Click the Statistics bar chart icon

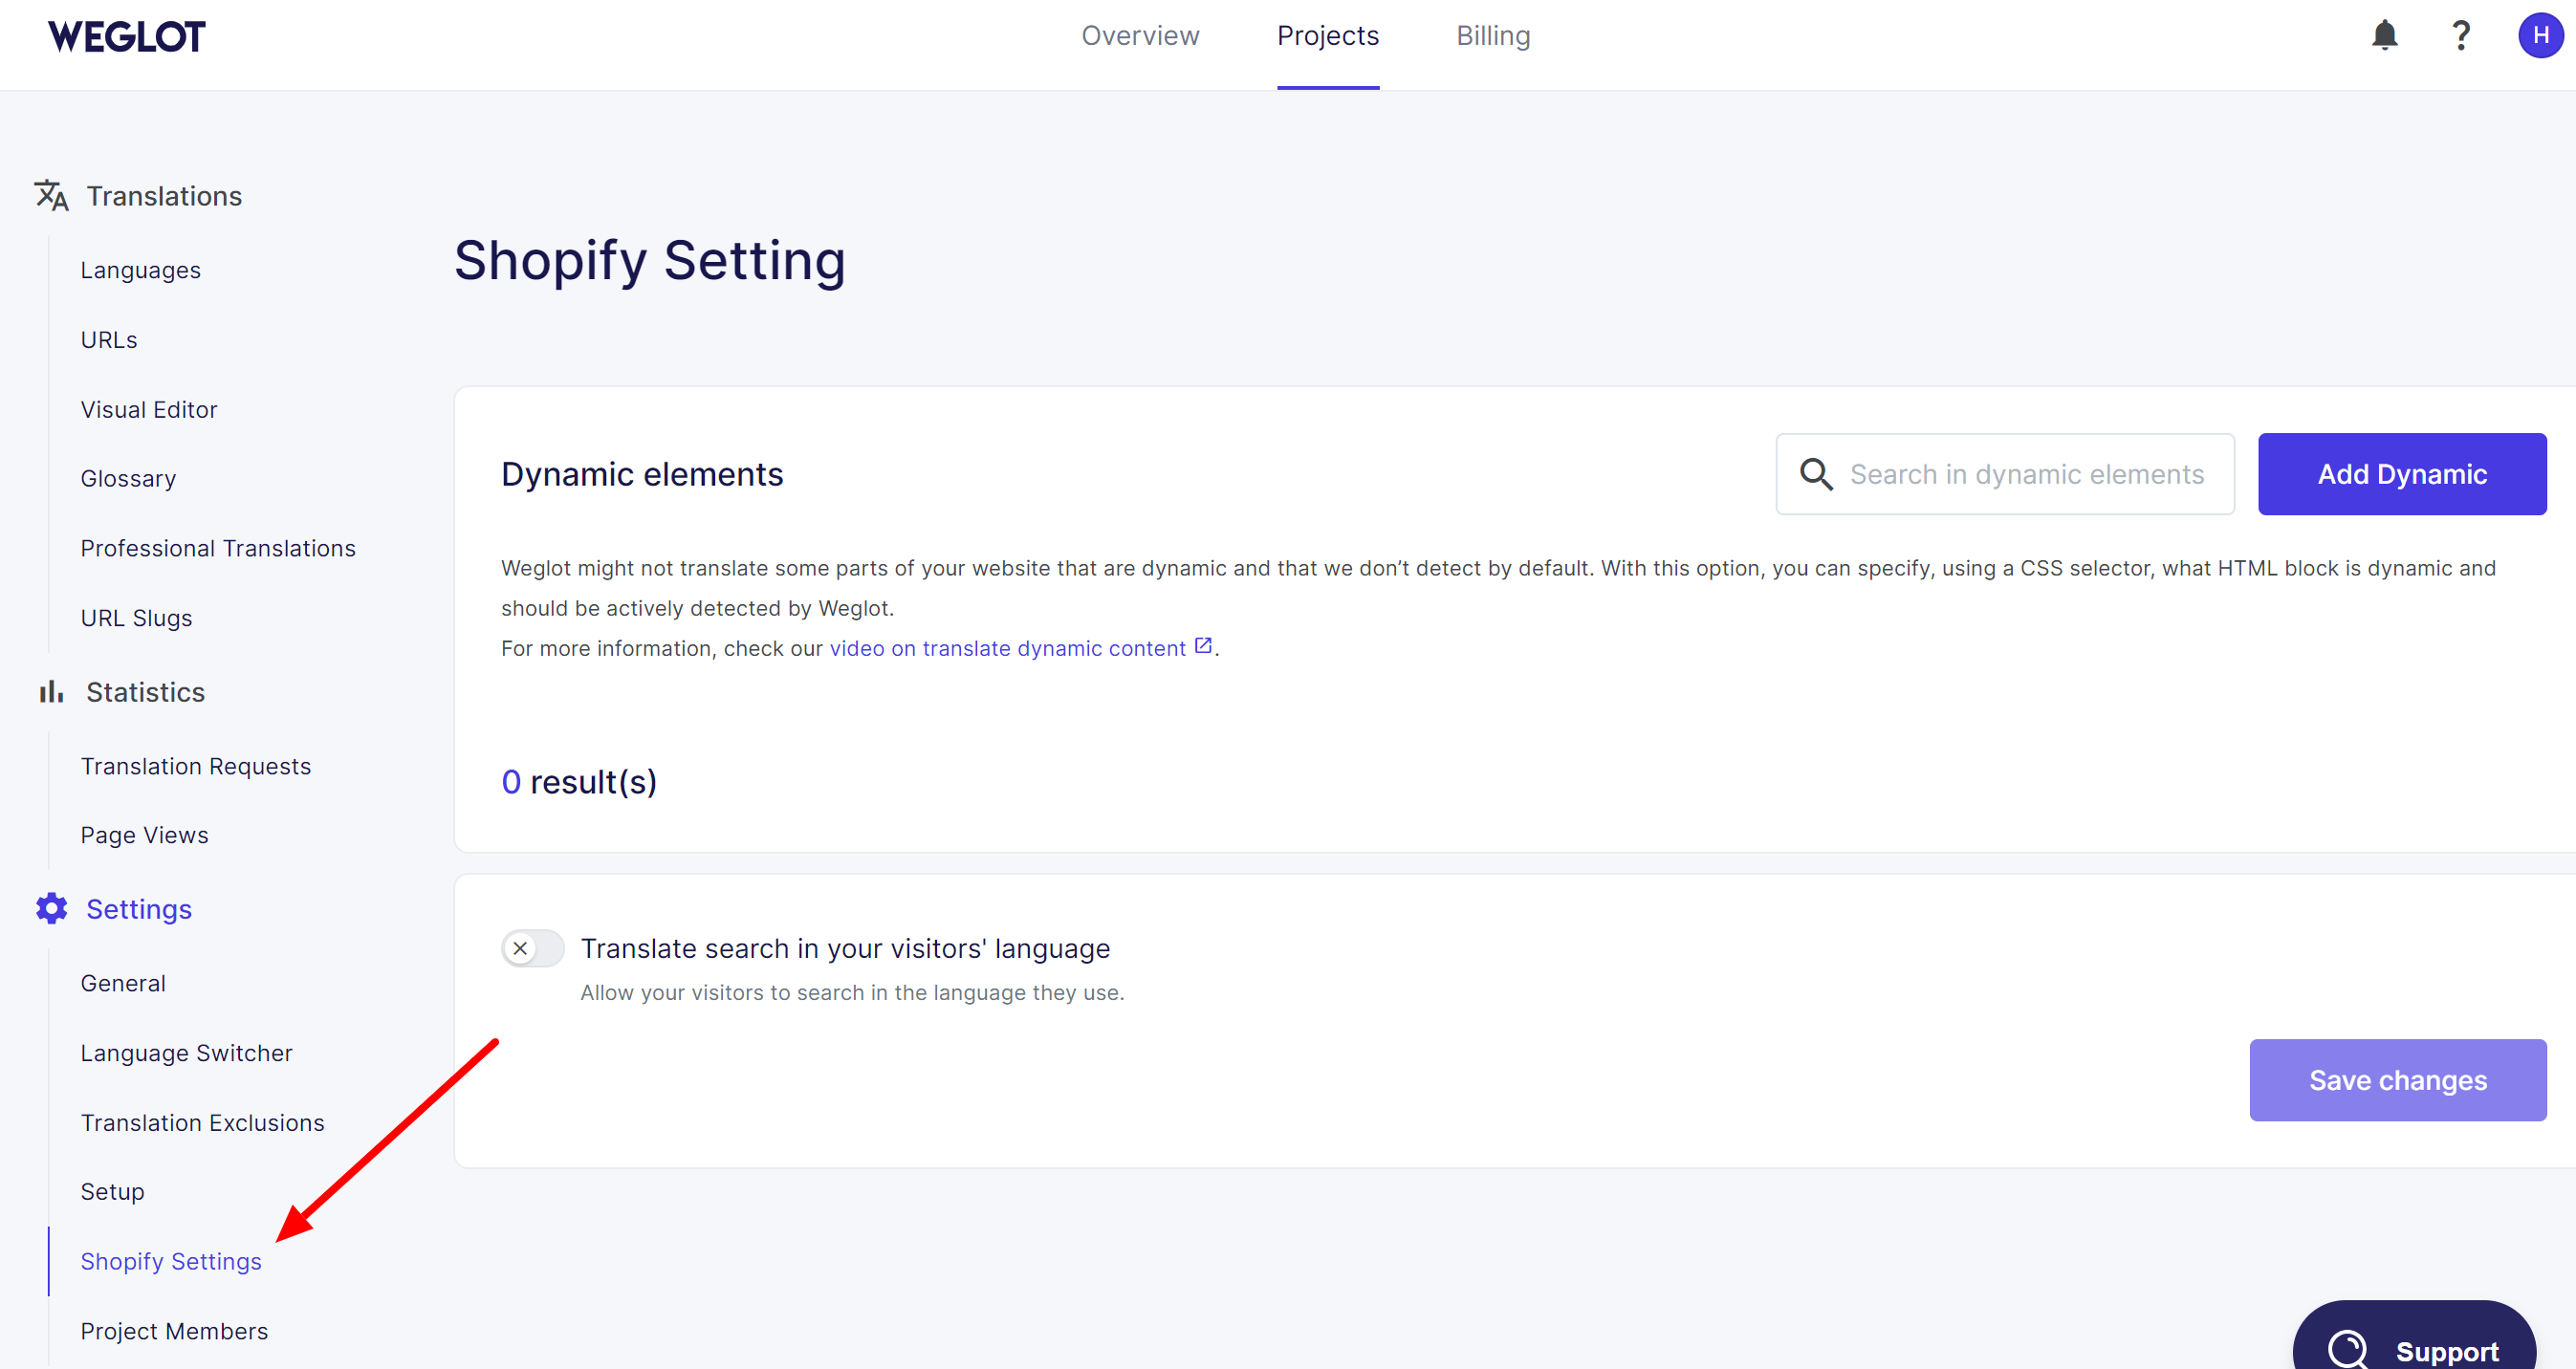tap(51, 691)
